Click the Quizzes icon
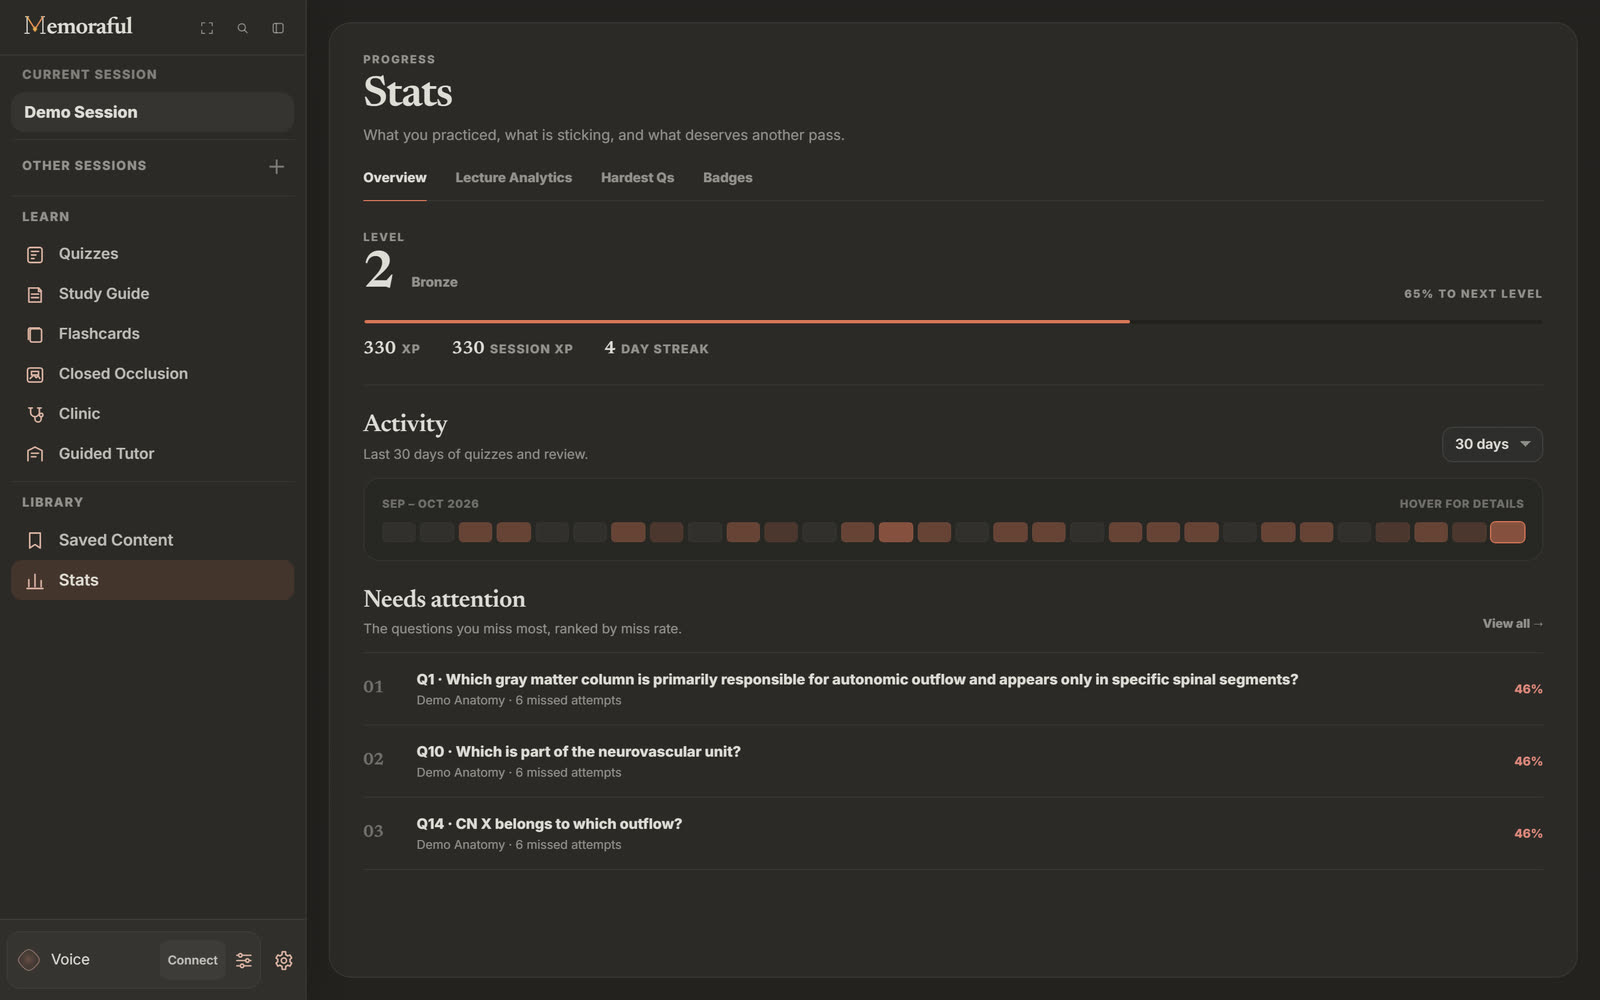Image resolution: width=1600 pixels, height=1000 pixels. click(35, 255)
